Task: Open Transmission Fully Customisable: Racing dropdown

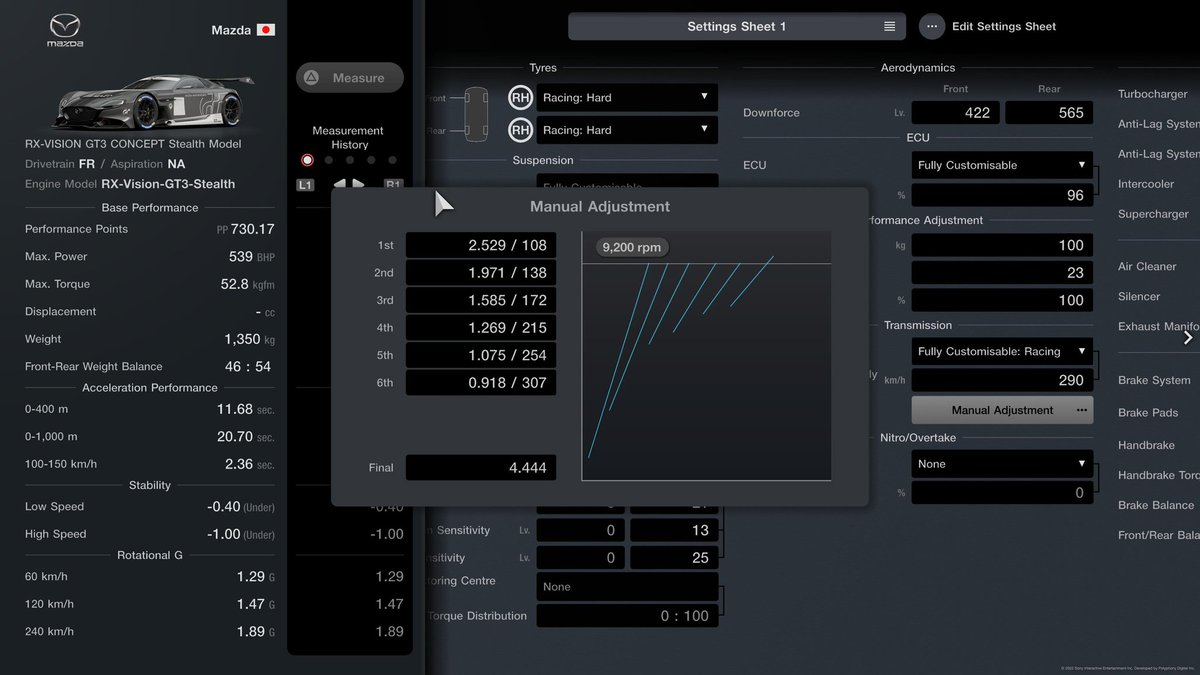Action: [x=1002, y=351]
